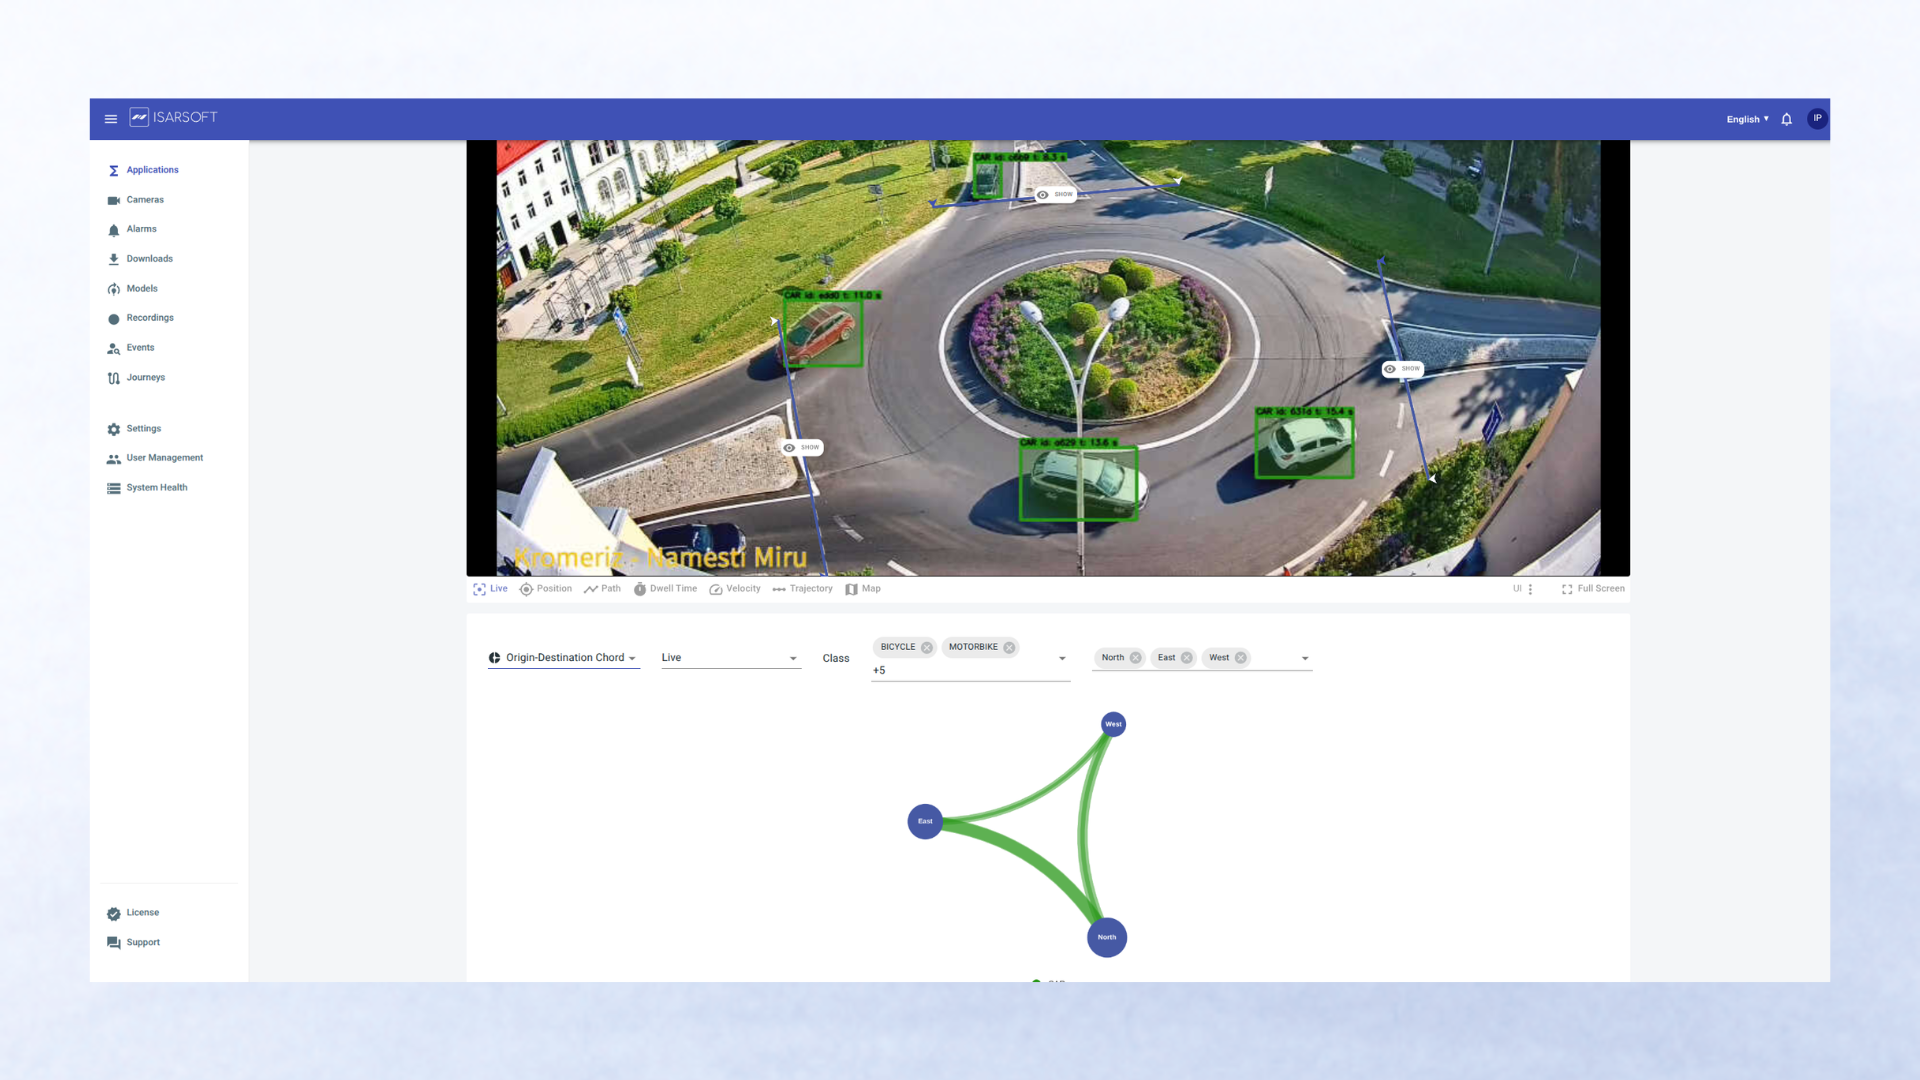1920x1080 pixels.
Task: Expand the Origin-Destination Chord chart selector
Action: [x=563, y=658]
